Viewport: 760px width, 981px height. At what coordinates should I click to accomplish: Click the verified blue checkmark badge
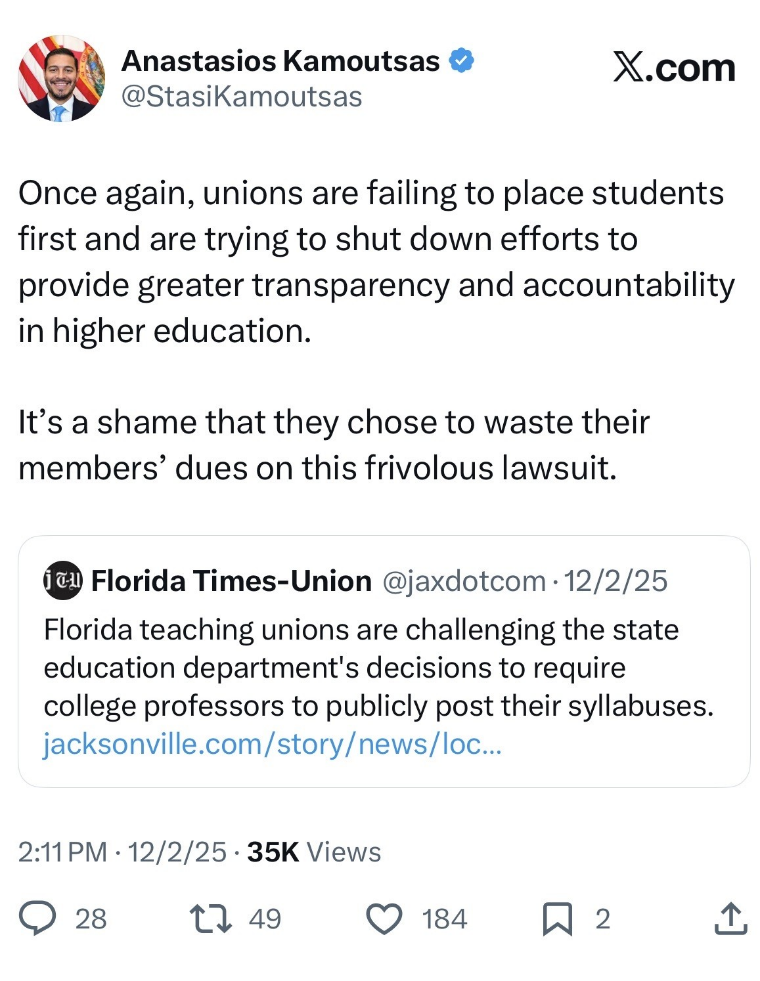coord(460,60)
